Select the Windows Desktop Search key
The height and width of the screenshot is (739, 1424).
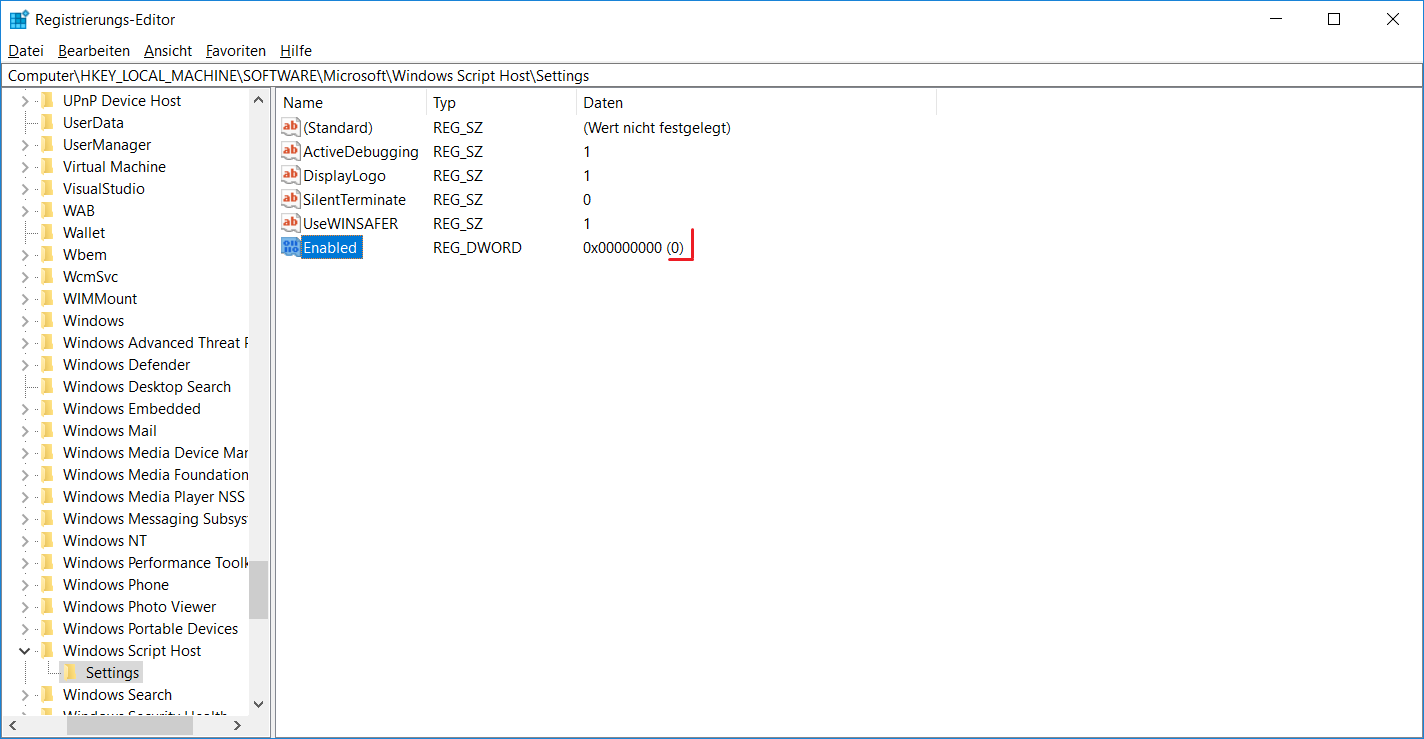pos(147,386)
